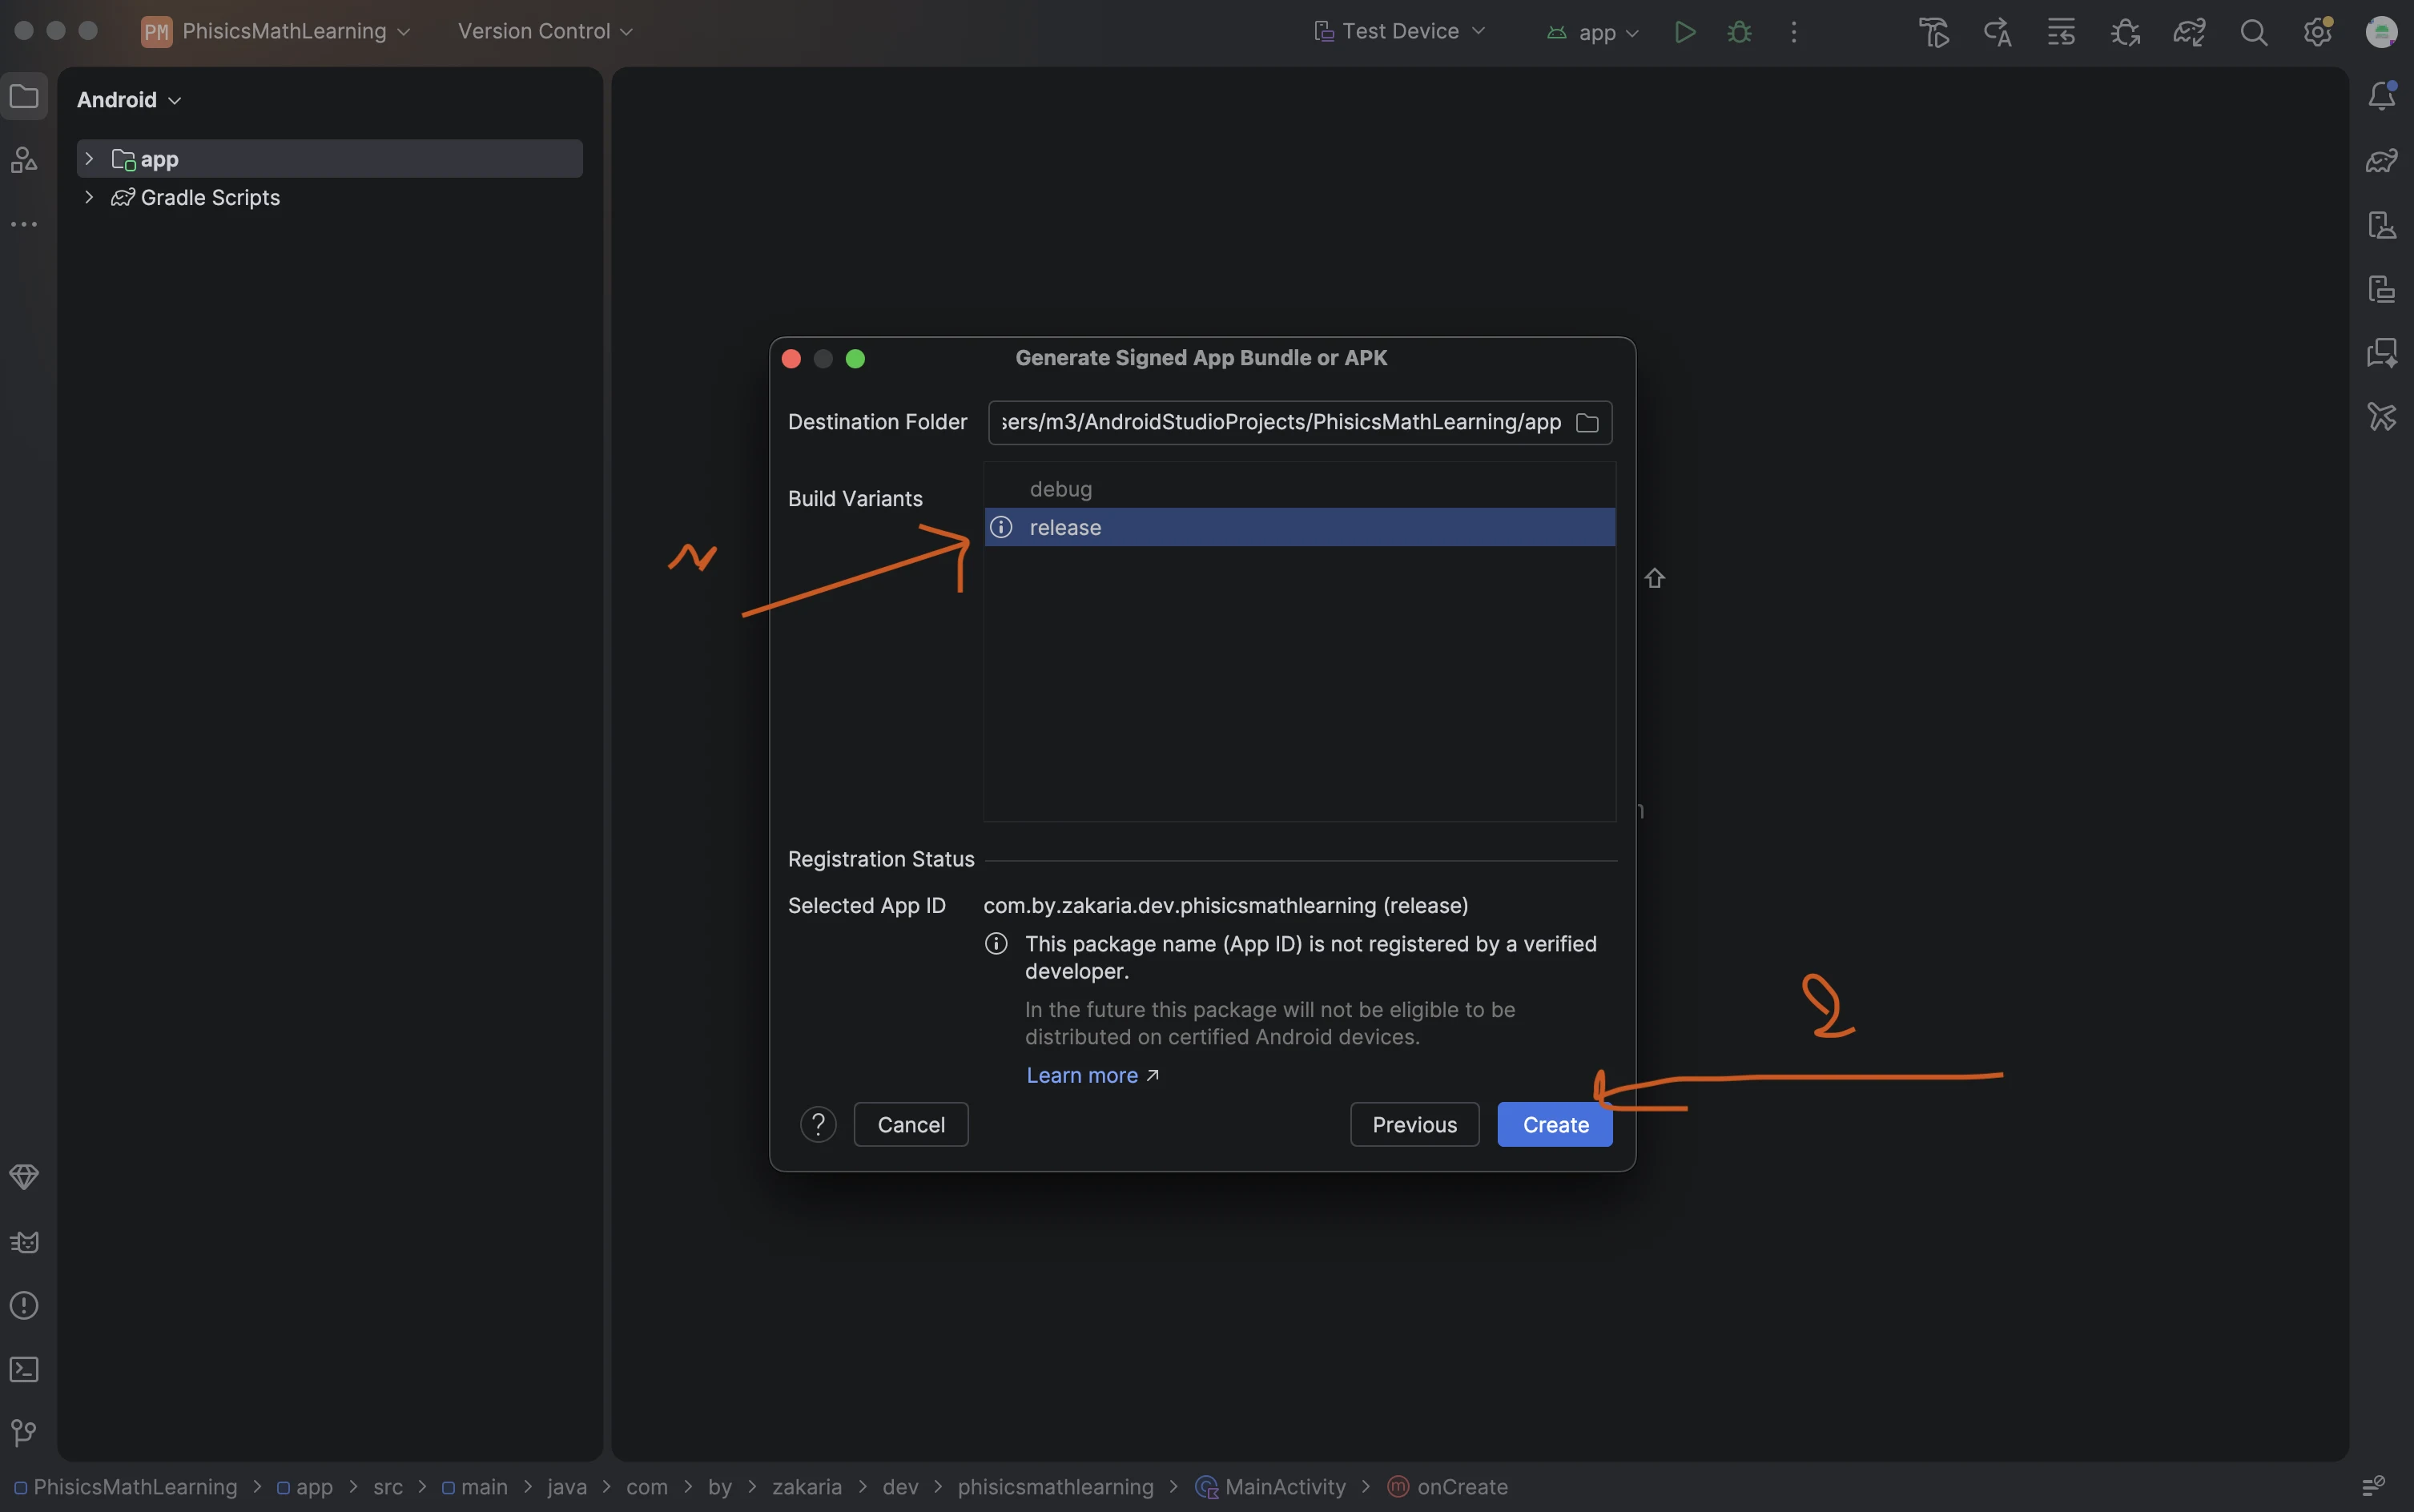Open the Project tool window icon
The width and height of the screenshot is (2414, 1512).
point(24,96)
